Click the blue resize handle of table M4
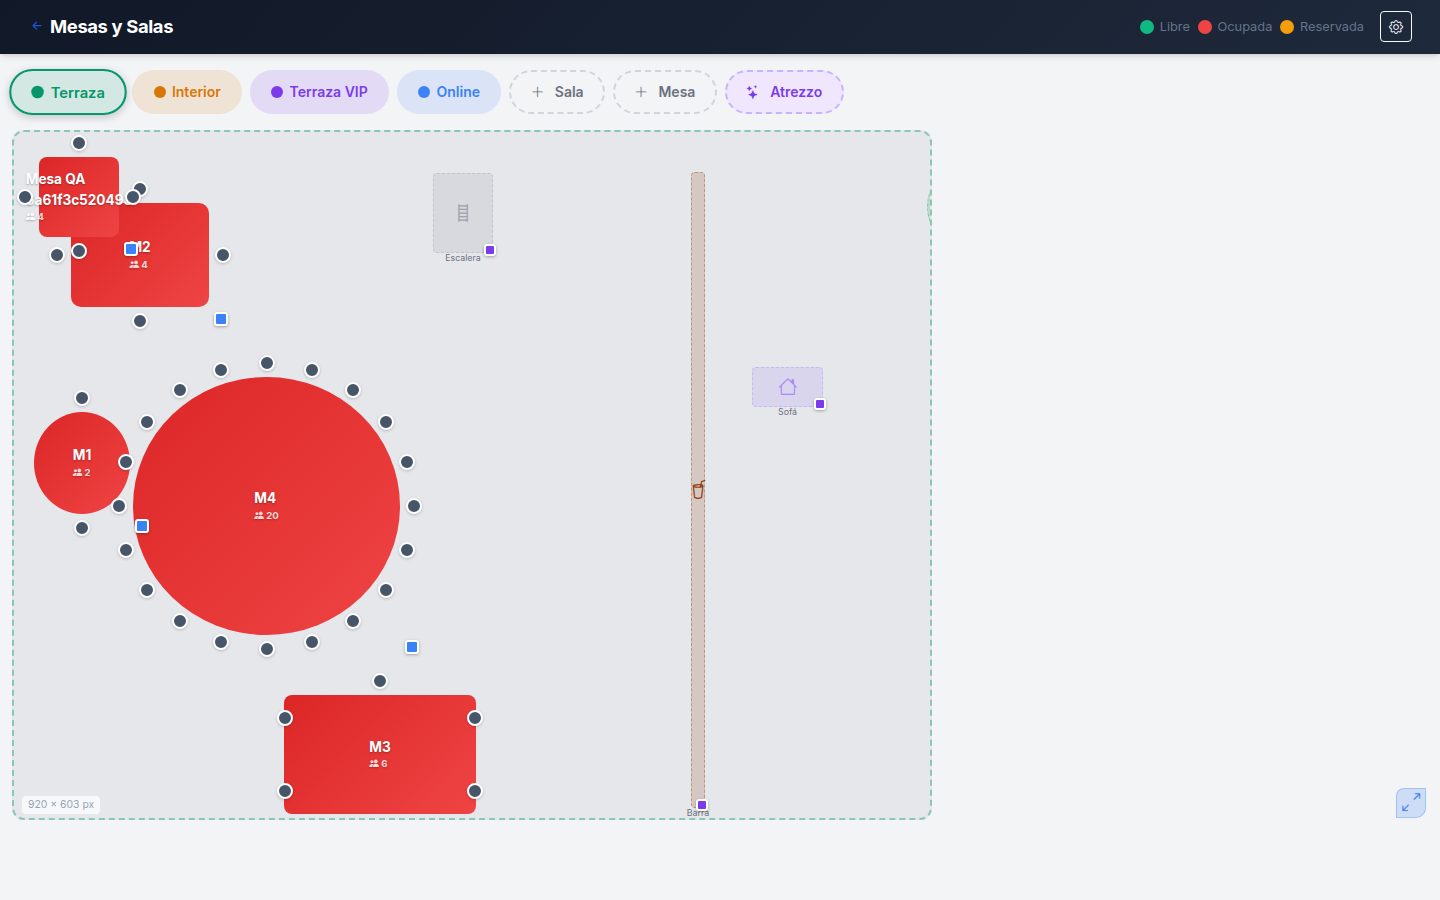Viewport: 1440px width, 900px height. coord(412,647)
